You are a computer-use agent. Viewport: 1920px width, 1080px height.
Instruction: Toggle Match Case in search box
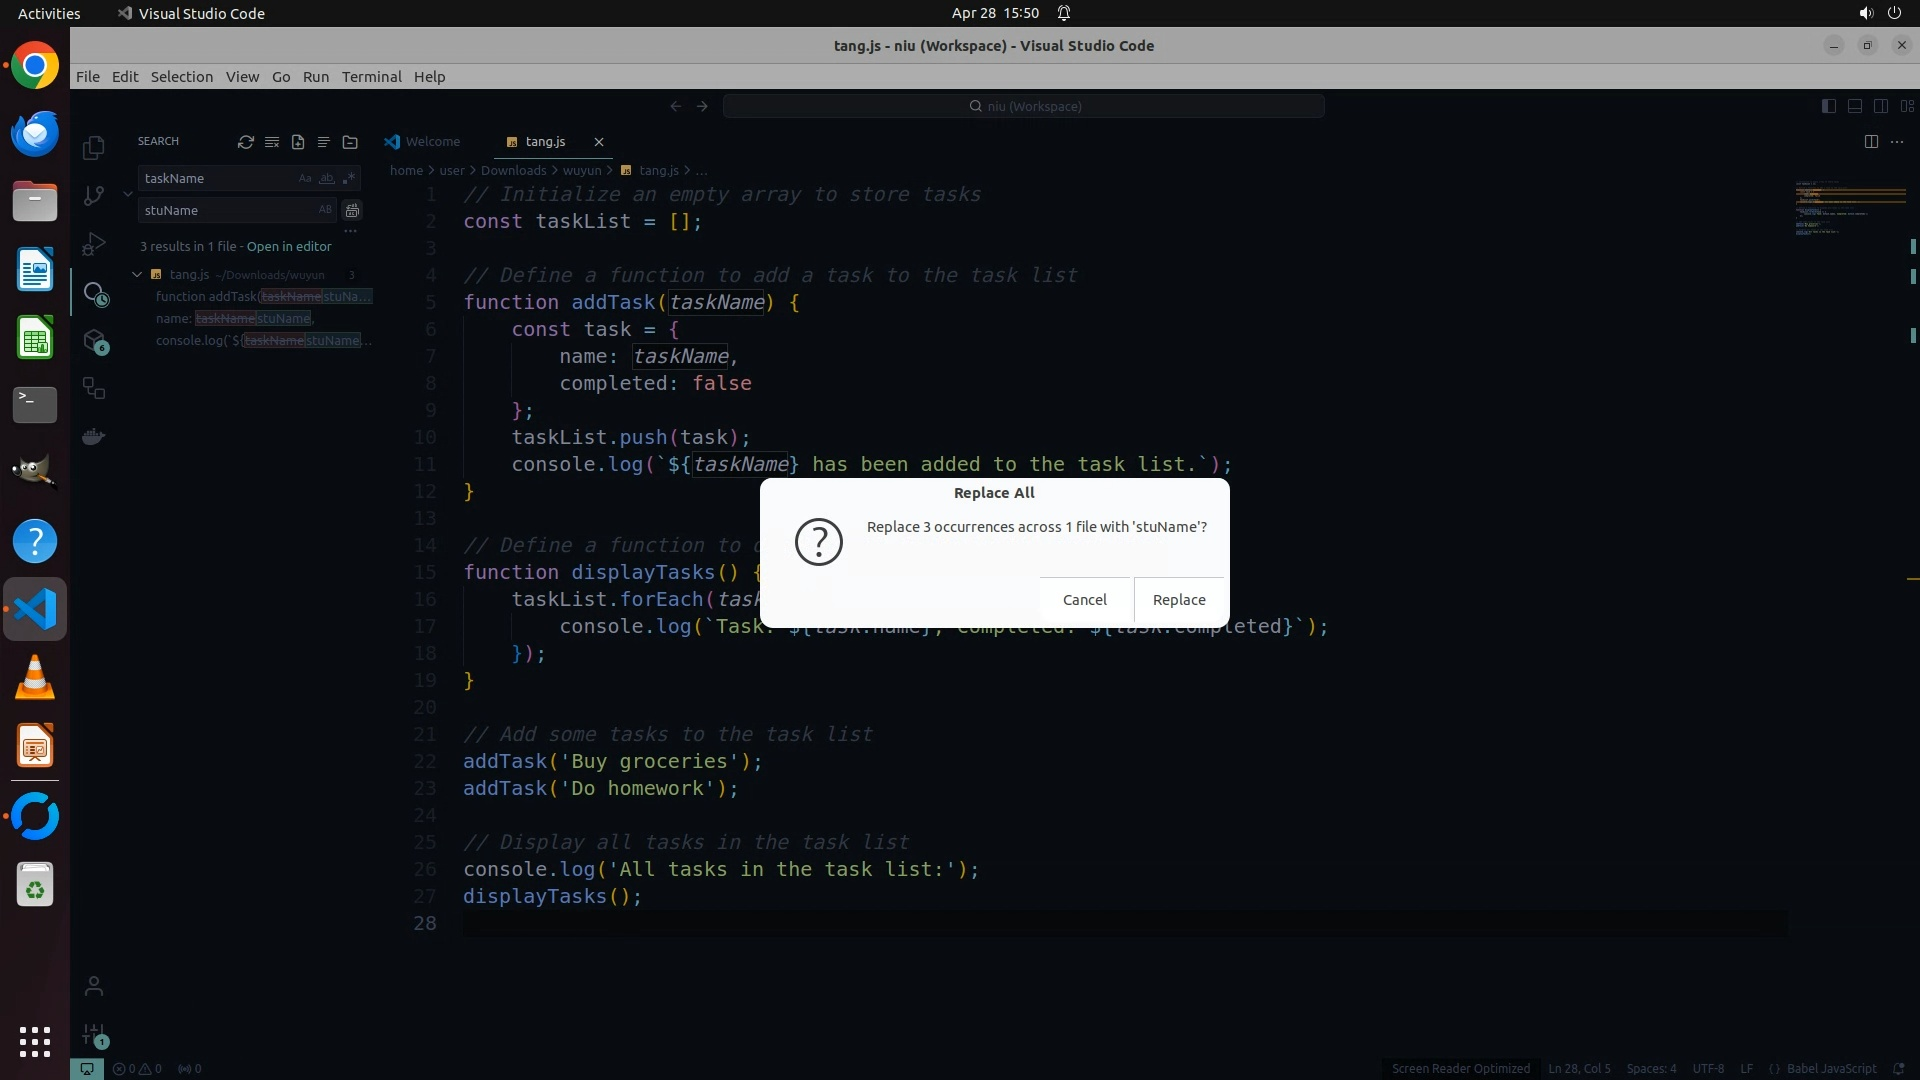(305, 178)
